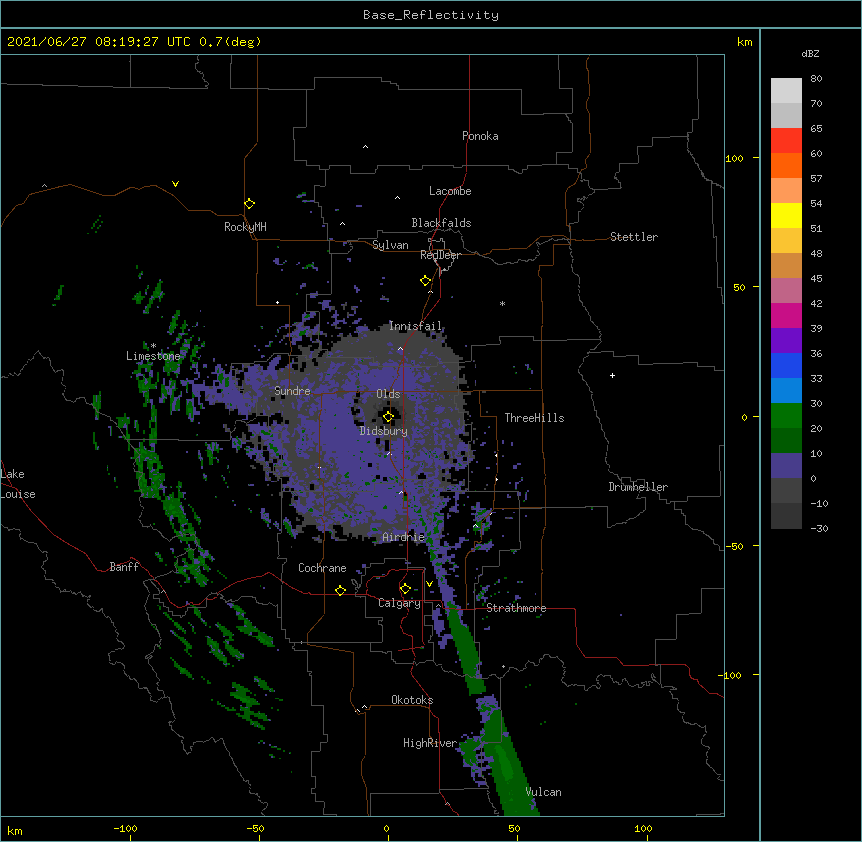Click the 100 tick label on bottom axis
This screenshot has height=842, width=862.
(x=643, y=828)
